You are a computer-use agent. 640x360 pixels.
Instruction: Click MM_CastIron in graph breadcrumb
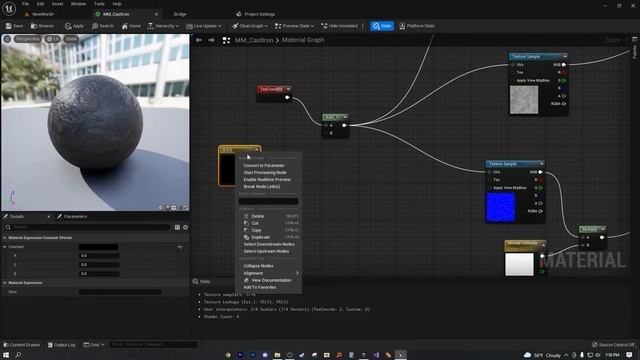point(254,40)
